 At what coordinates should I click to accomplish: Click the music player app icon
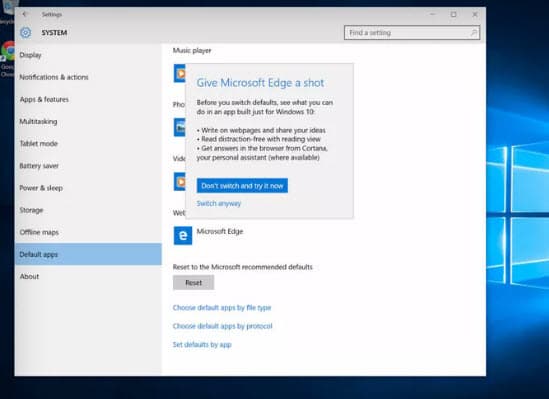(180, 74)
